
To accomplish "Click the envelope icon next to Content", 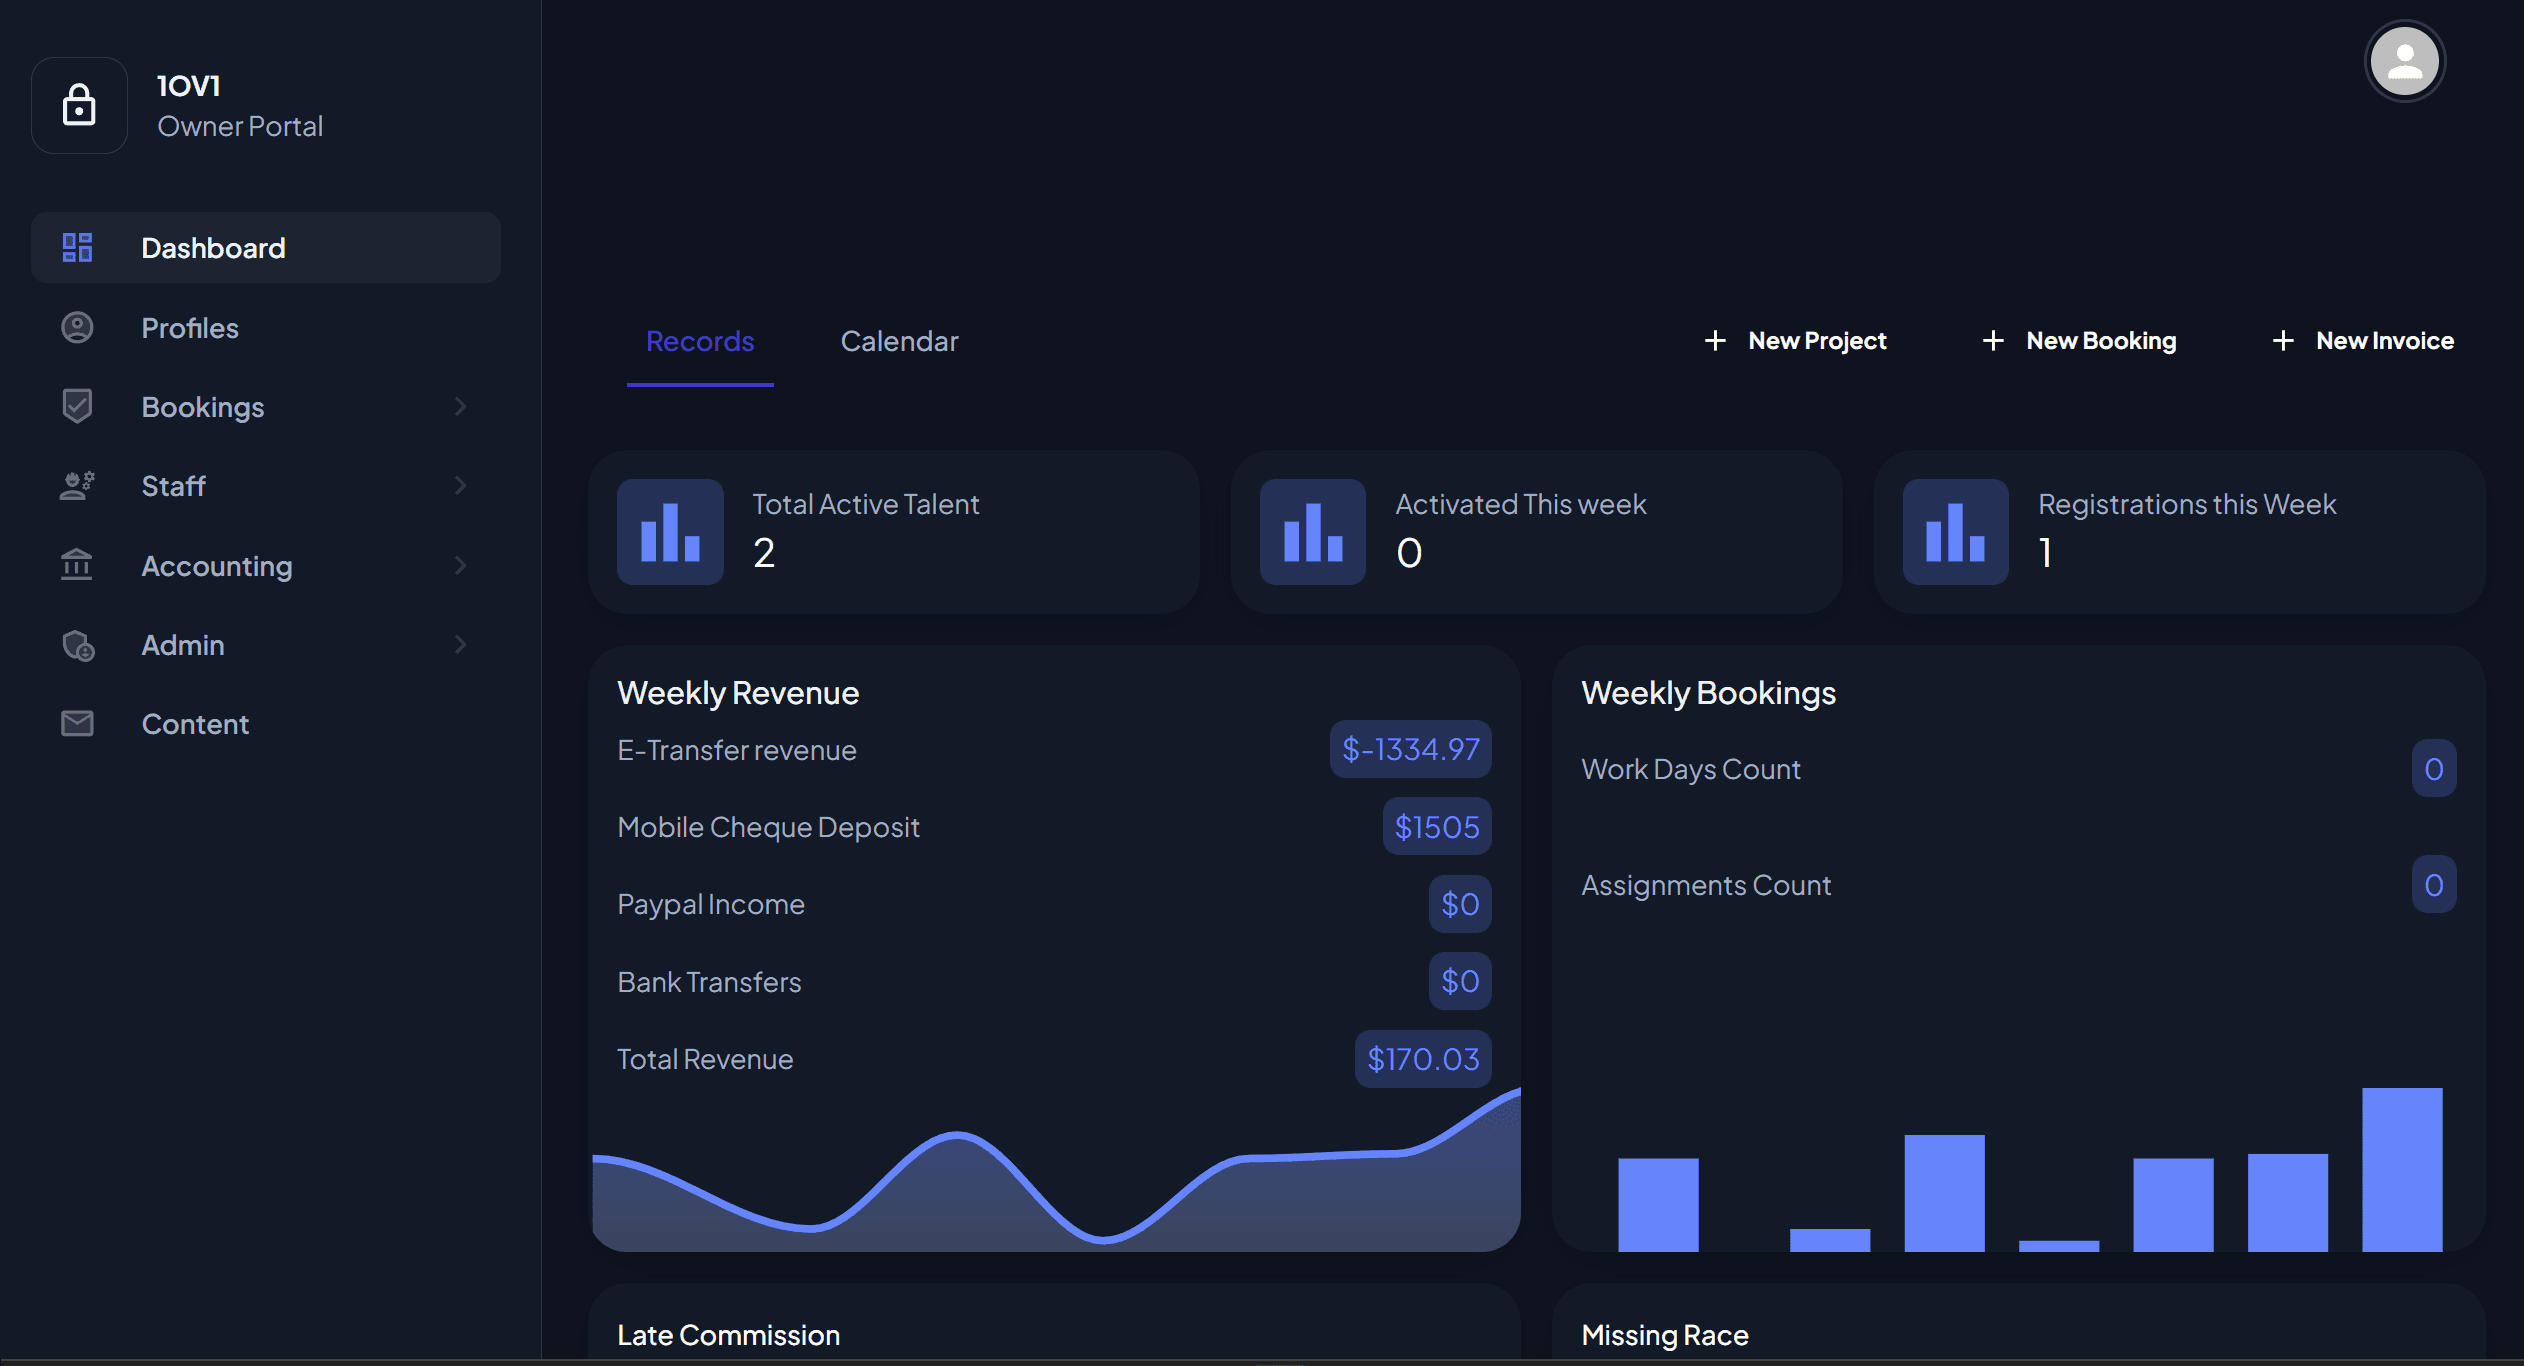I will [77, 723].
